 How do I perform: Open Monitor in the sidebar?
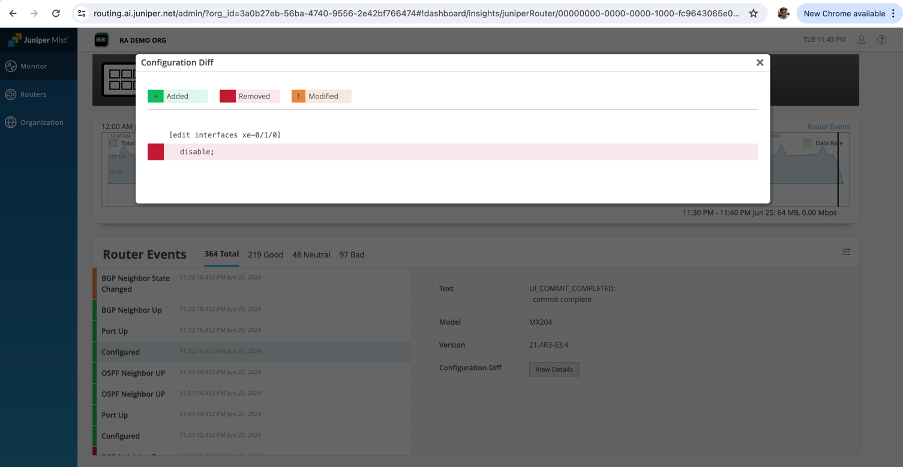click(x=39, y=66)
